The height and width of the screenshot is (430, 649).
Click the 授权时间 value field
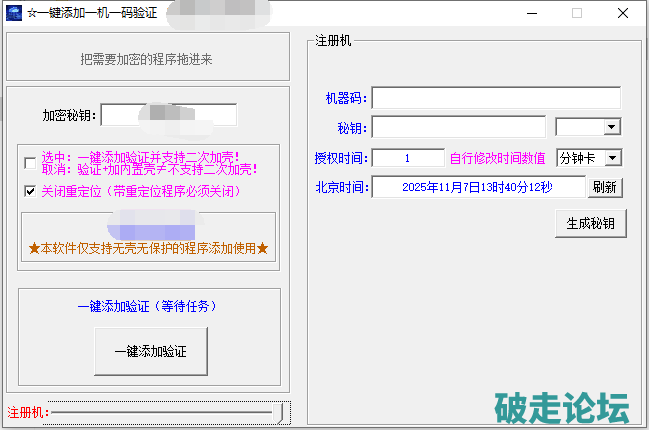408,158
